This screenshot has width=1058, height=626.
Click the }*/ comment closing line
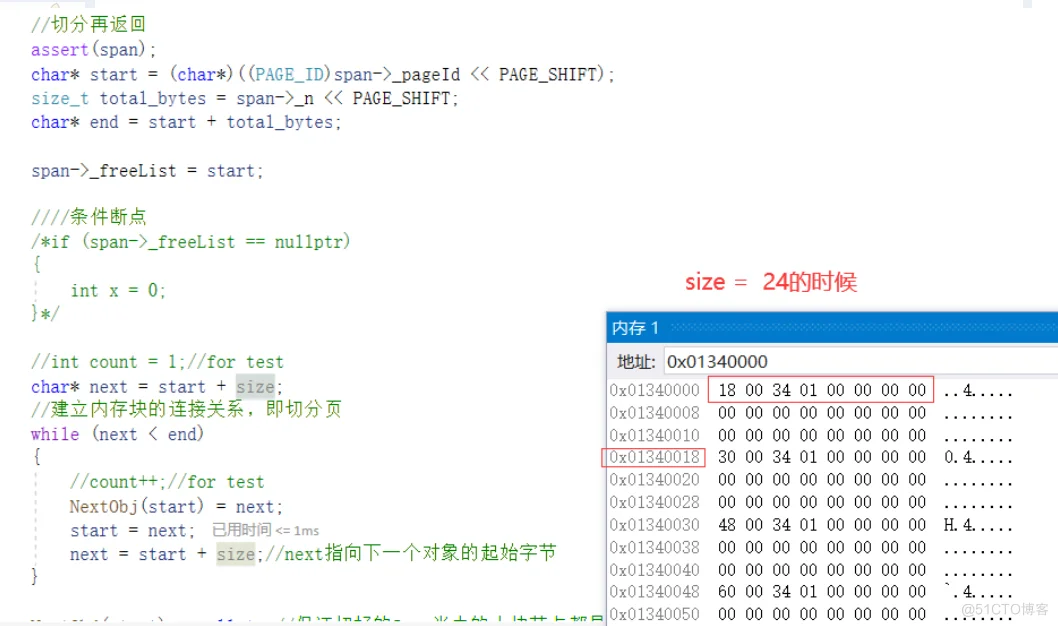click(45, 312)
